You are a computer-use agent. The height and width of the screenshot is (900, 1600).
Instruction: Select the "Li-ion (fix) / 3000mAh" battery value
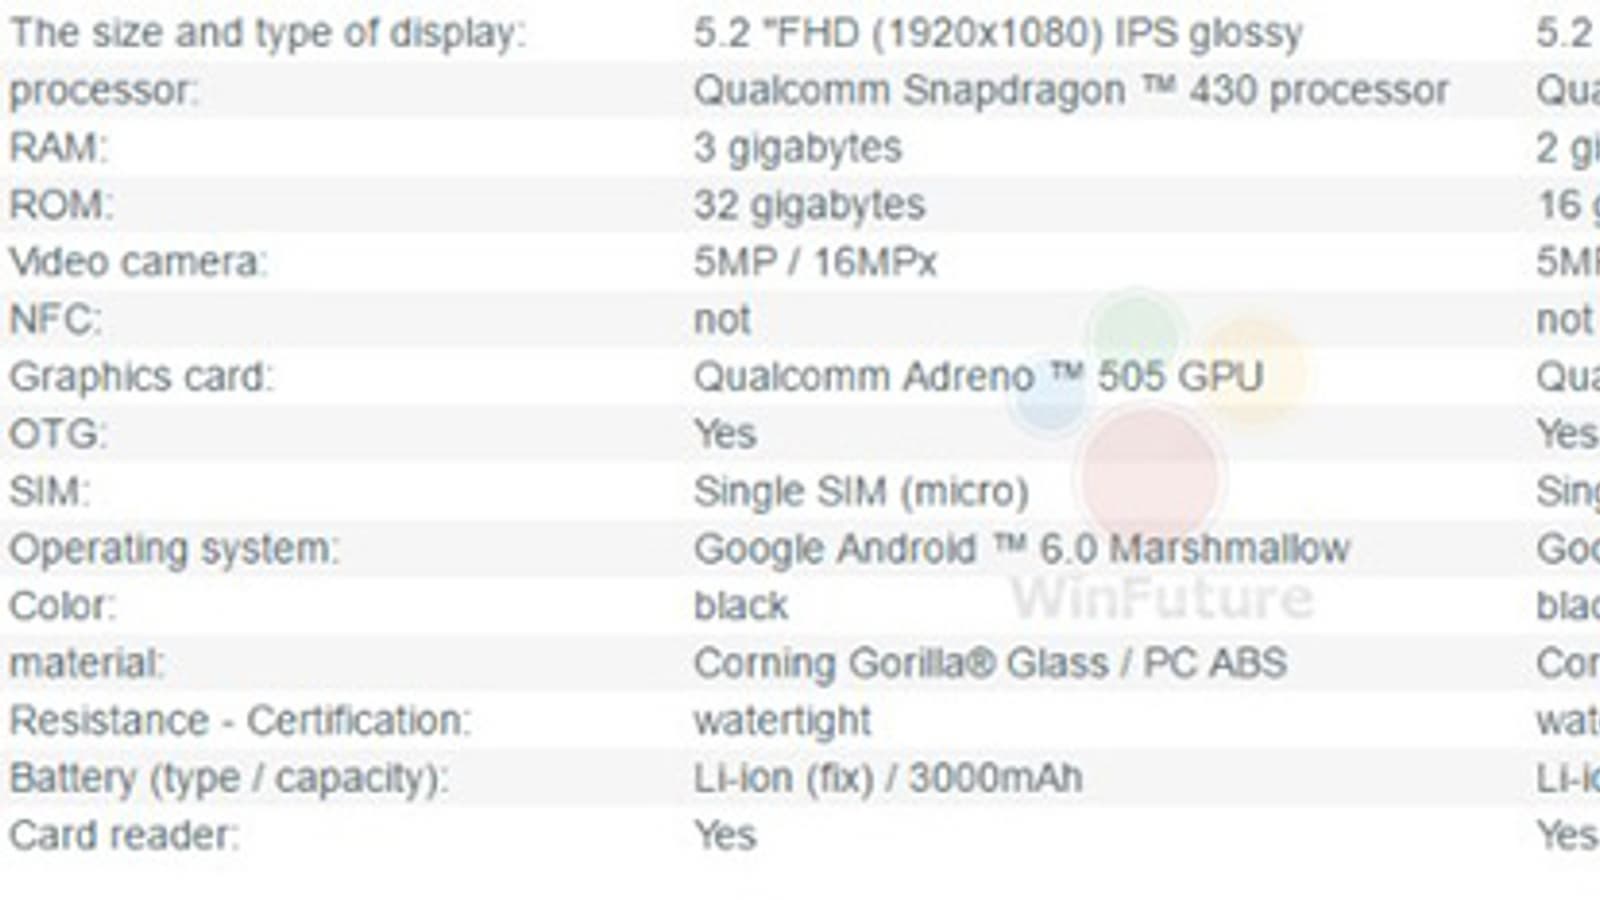pos(887,778)
